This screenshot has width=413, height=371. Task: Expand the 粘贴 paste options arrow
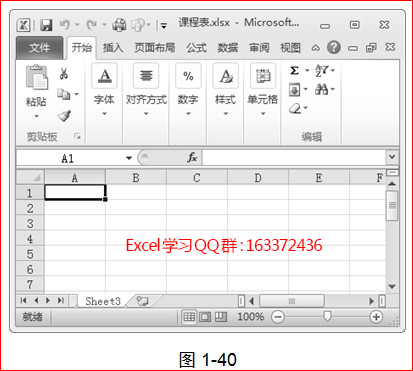tap(36, 116)
